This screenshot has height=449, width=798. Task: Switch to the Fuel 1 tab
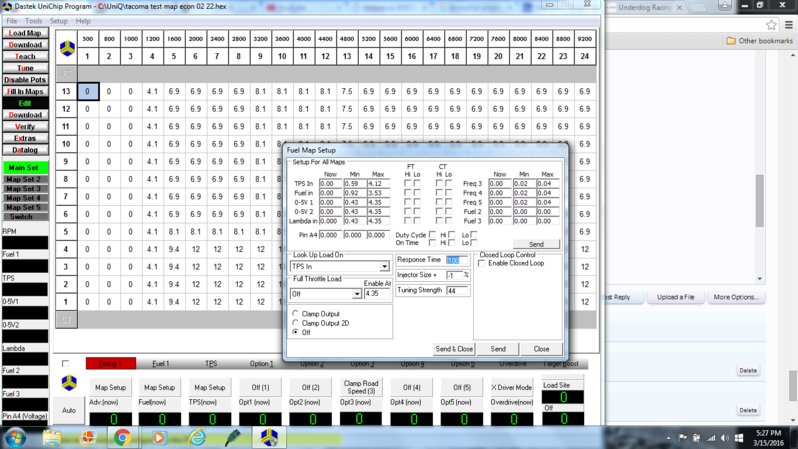coord(160,363)
